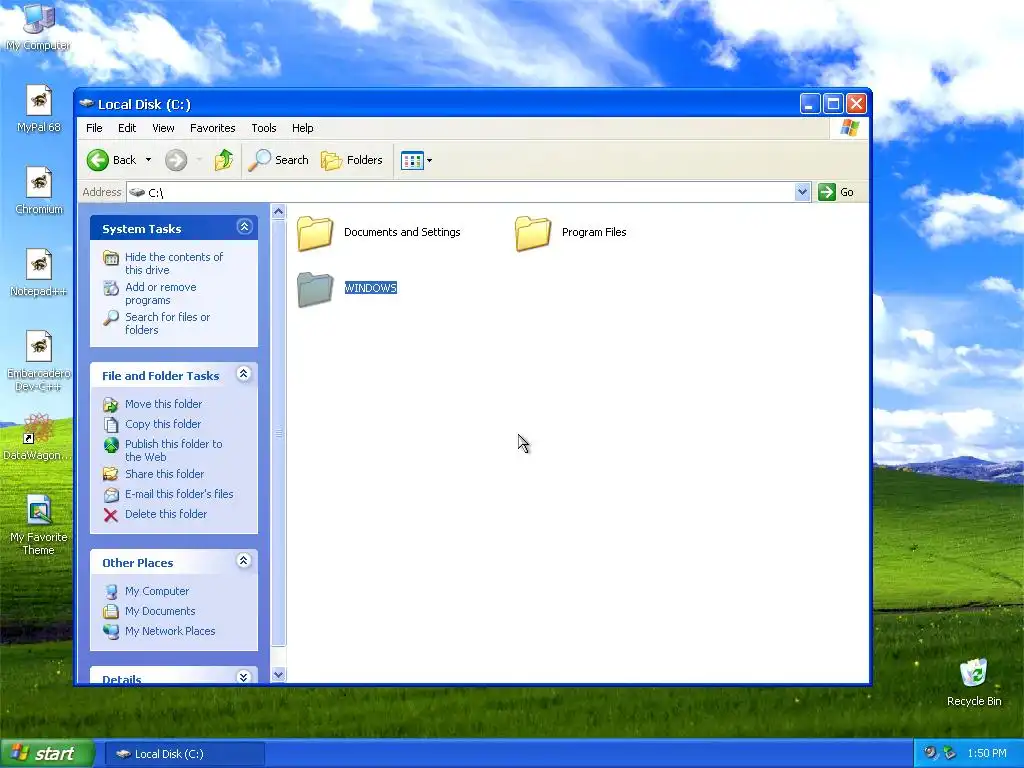The width and height of the screenshot is (1024, 768).
Task: Click the Start button
Action: (47, 754)
